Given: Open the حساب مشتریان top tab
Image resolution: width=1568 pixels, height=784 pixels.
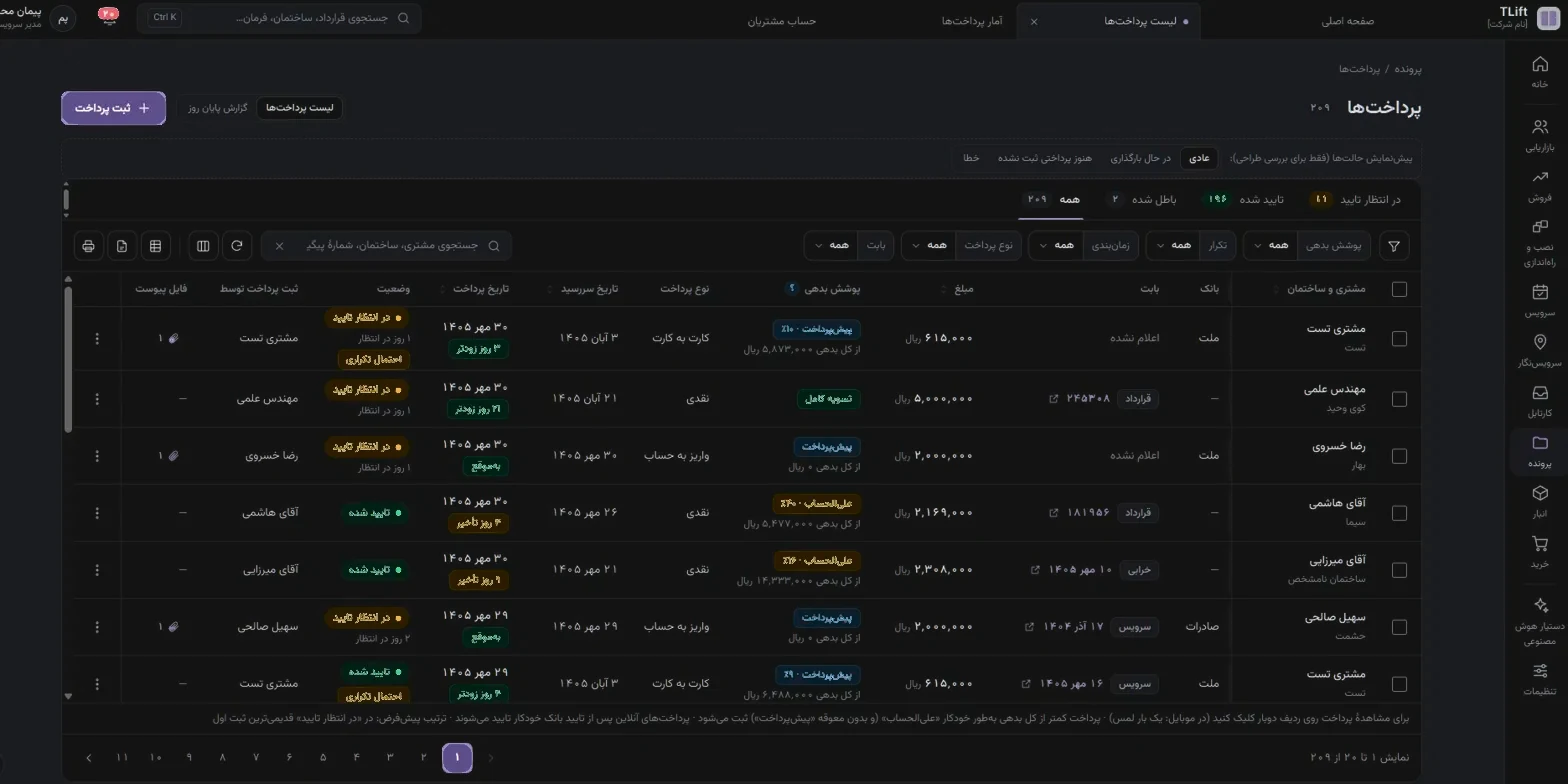Looking at the screenshot, I should [782, 21].
